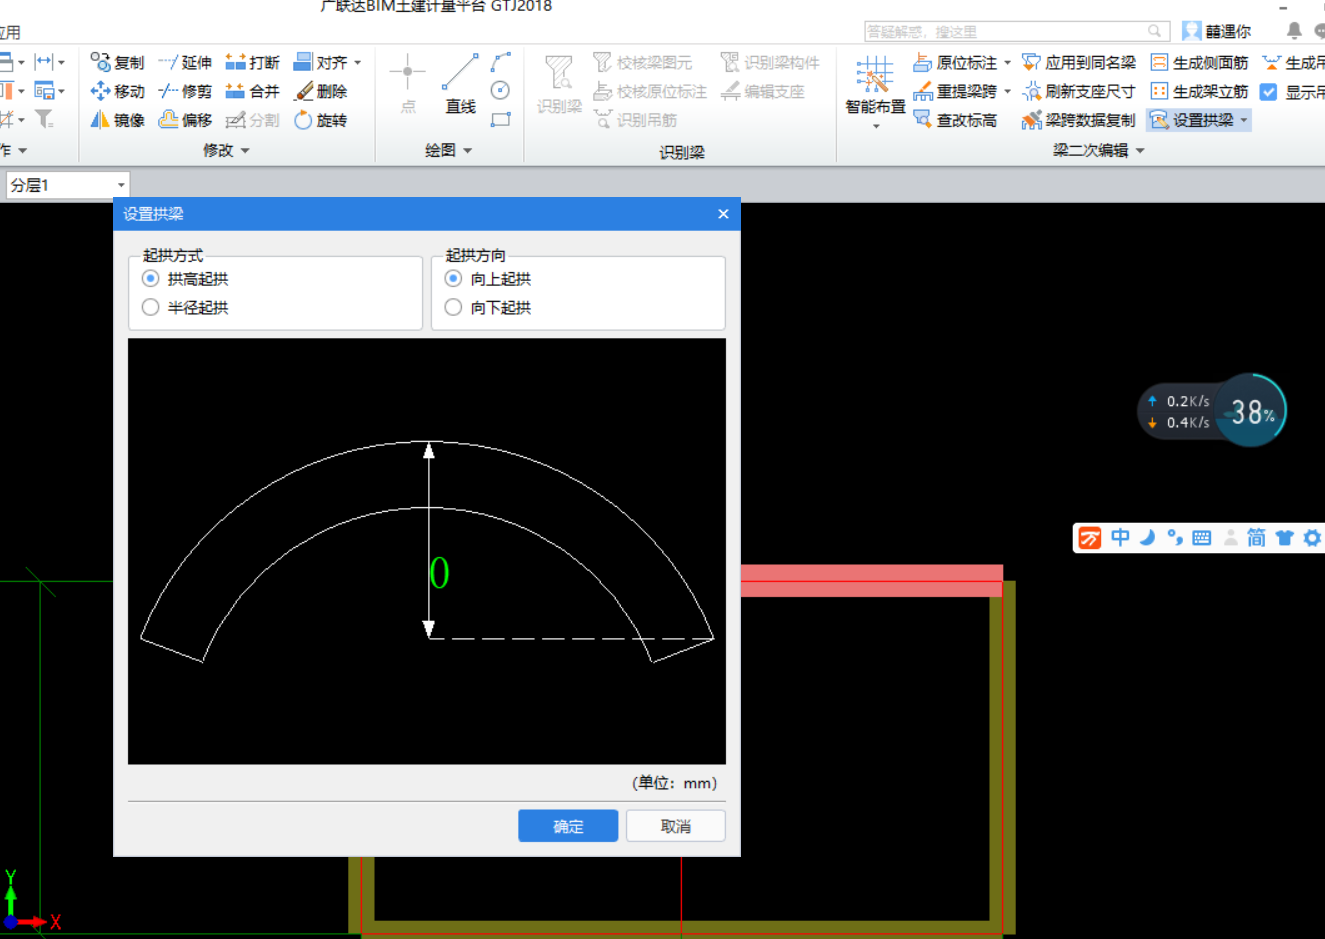Select the three-point arc drawing tool
Image resolution: width=1325 pixels, height=939 pixels.
501,62
